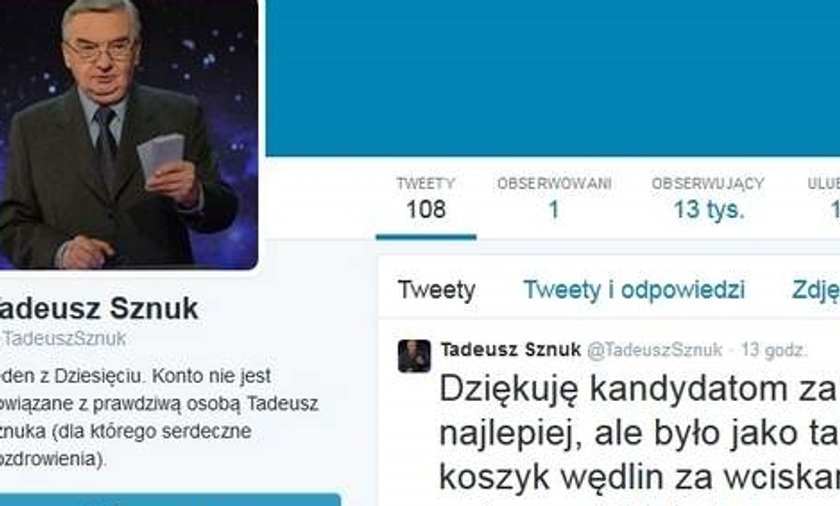This screenshot has width=840, height=506.
Task: Switch to Tweety i odpowiedzi tab
Action: pos(634,290)
